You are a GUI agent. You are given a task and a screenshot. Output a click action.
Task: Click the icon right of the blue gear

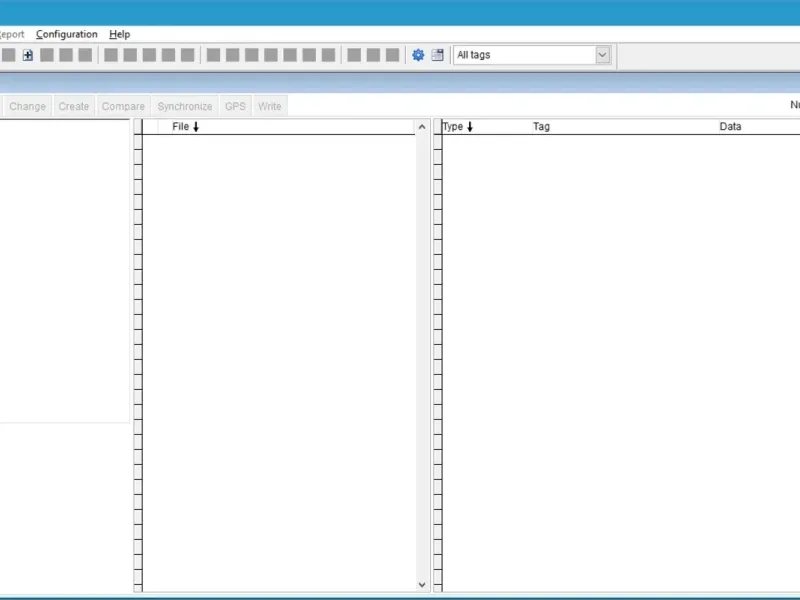437,55
